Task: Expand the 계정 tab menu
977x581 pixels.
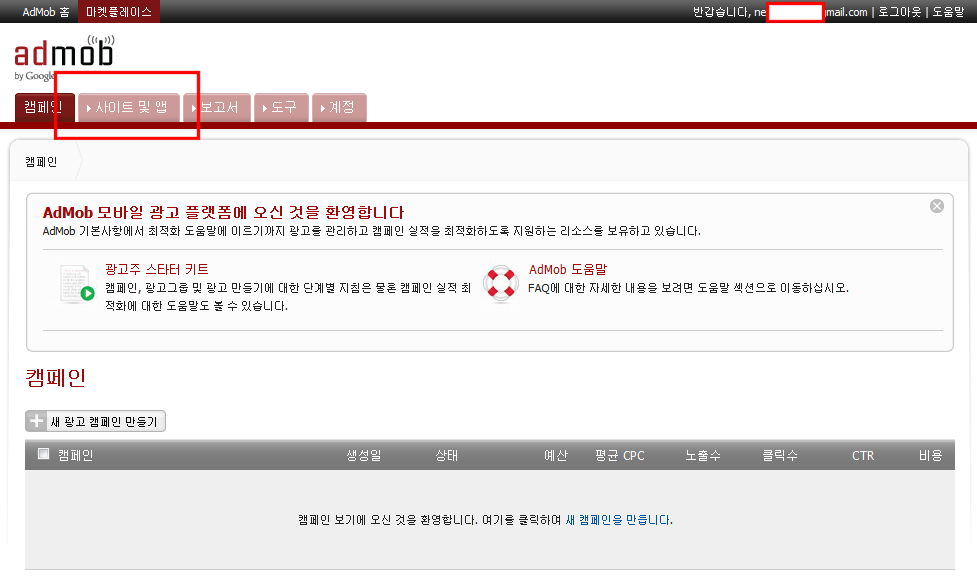Action: pos(340,107)
